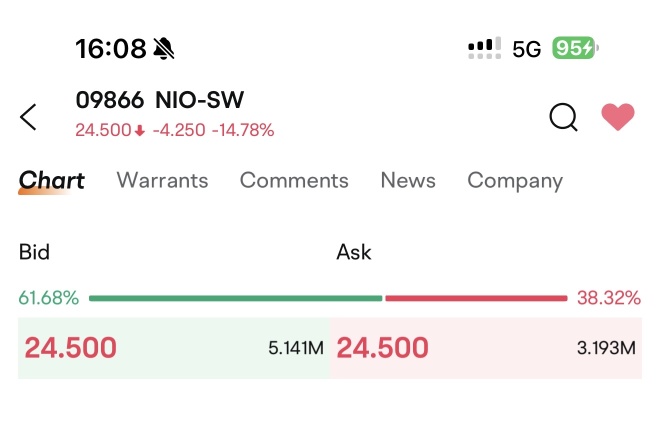Tap the green bid ratio bar

pyautogui.click(x=235, y=298)
